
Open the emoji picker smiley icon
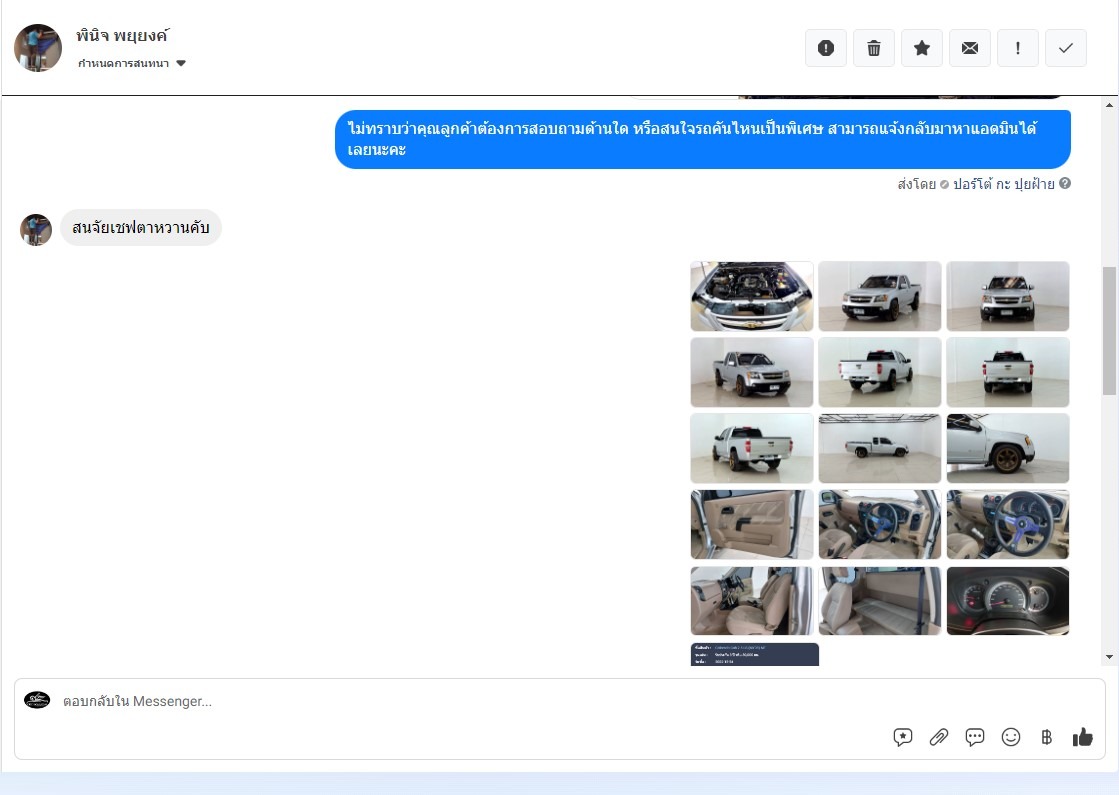[1011, 737]
